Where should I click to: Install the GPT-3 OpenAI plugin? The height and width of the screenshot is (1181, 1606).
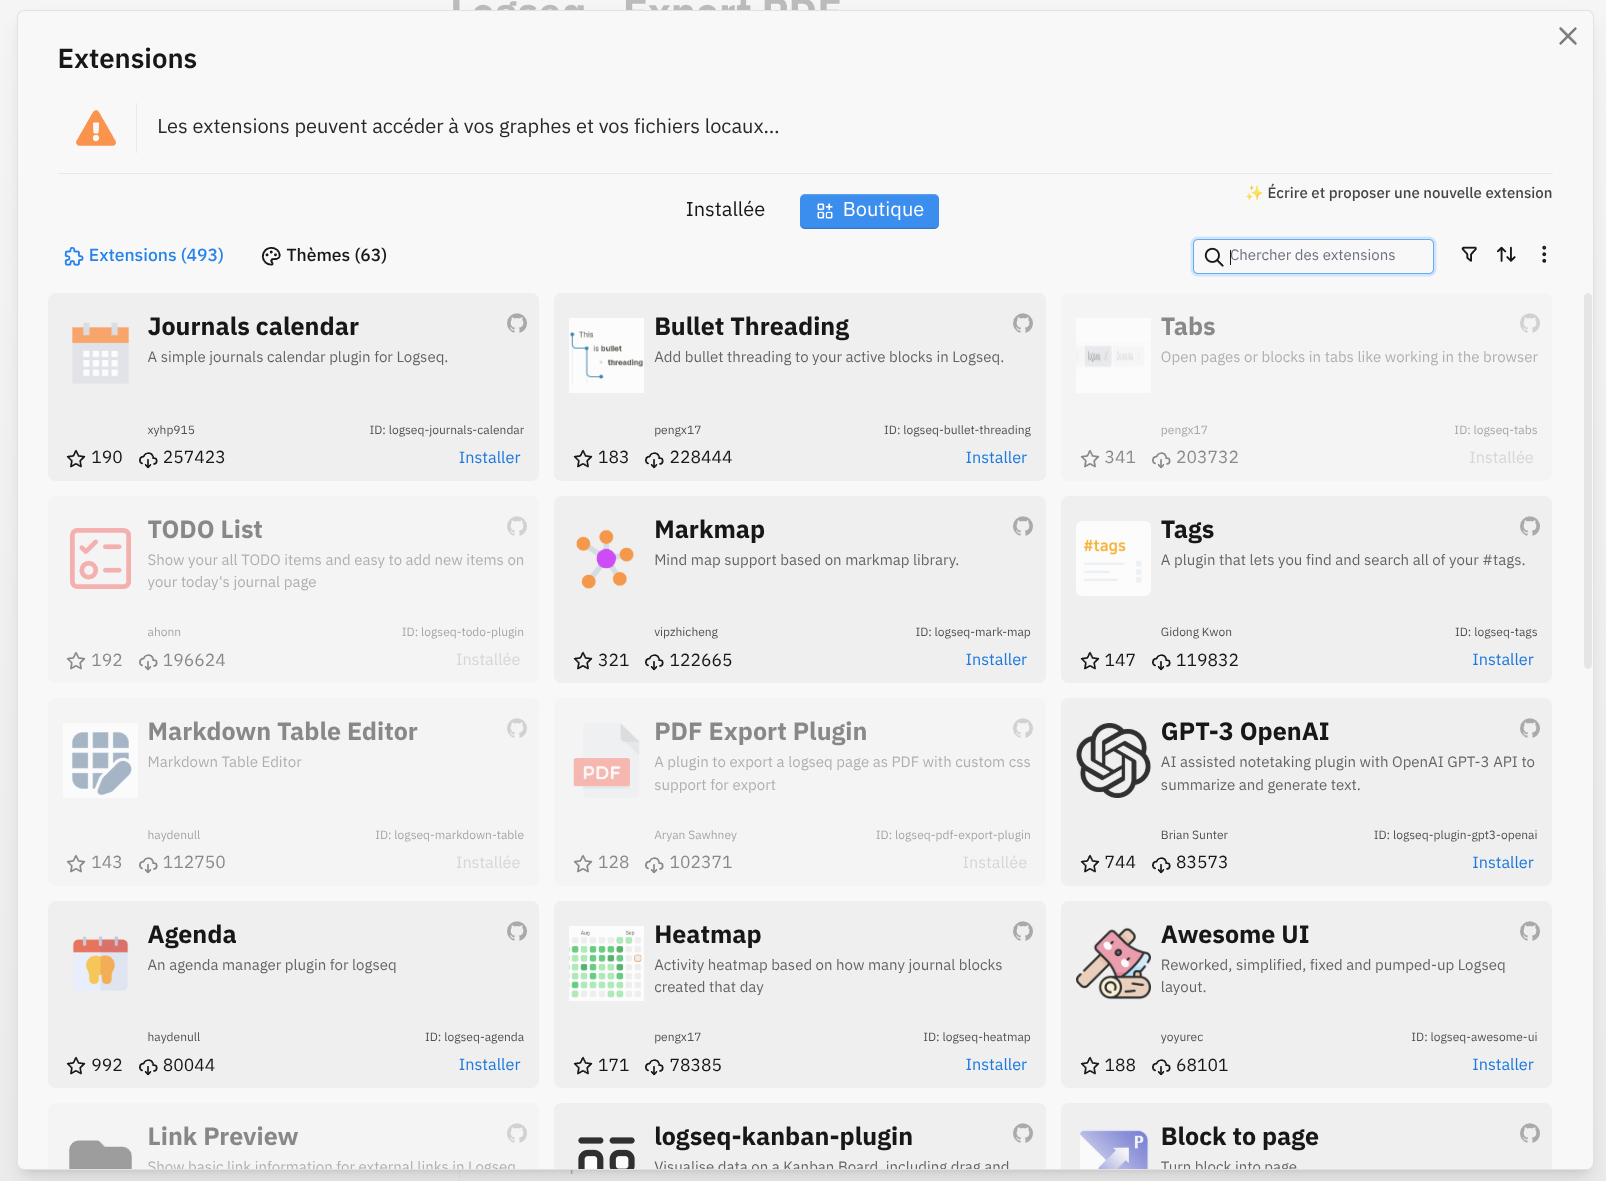1502,863
